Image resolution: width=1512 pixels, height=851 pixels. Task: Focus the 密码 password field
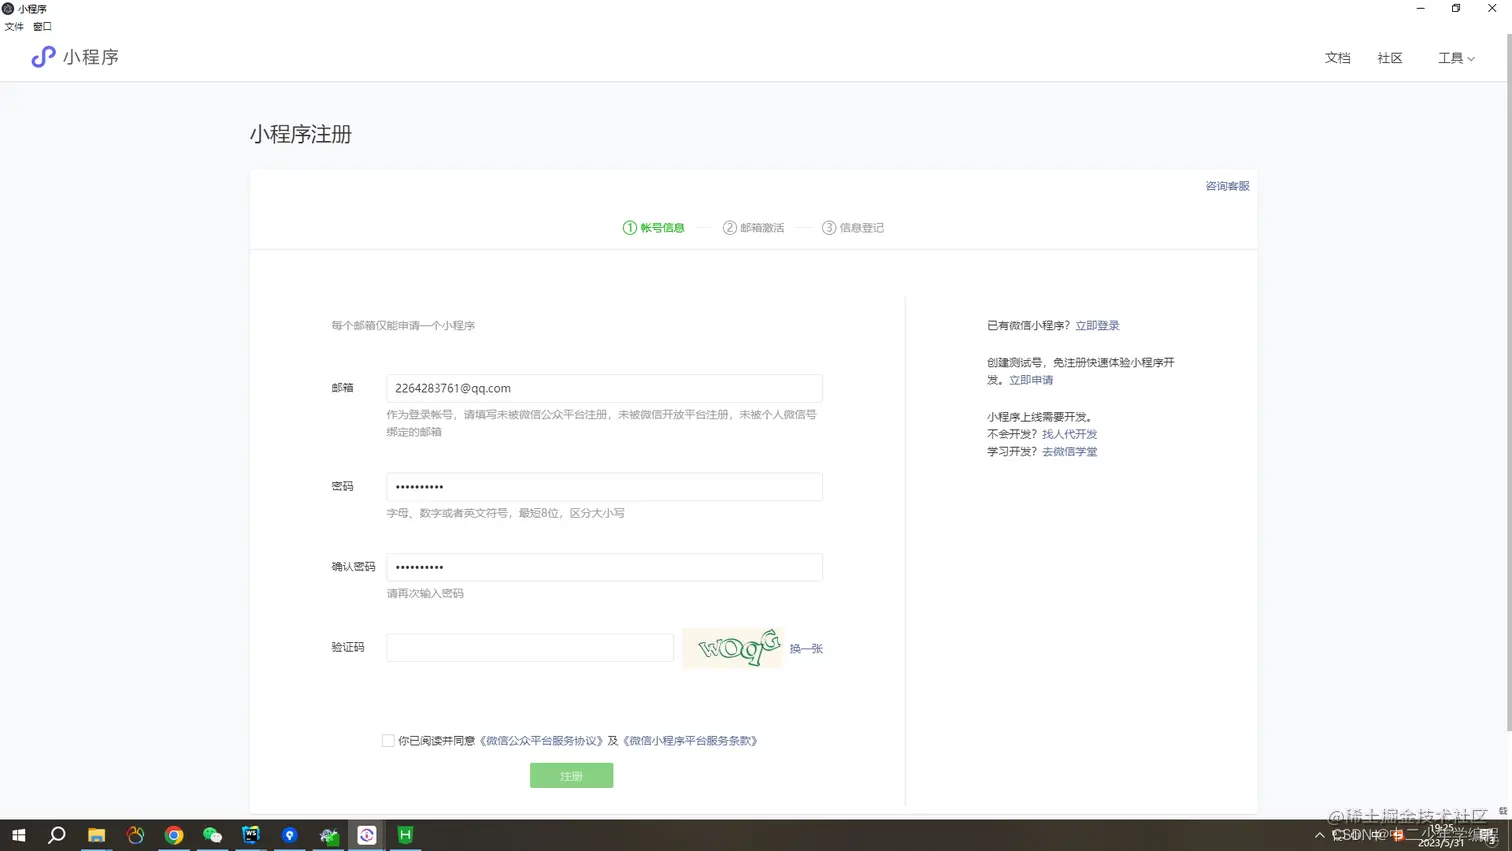tap(604, 487)
